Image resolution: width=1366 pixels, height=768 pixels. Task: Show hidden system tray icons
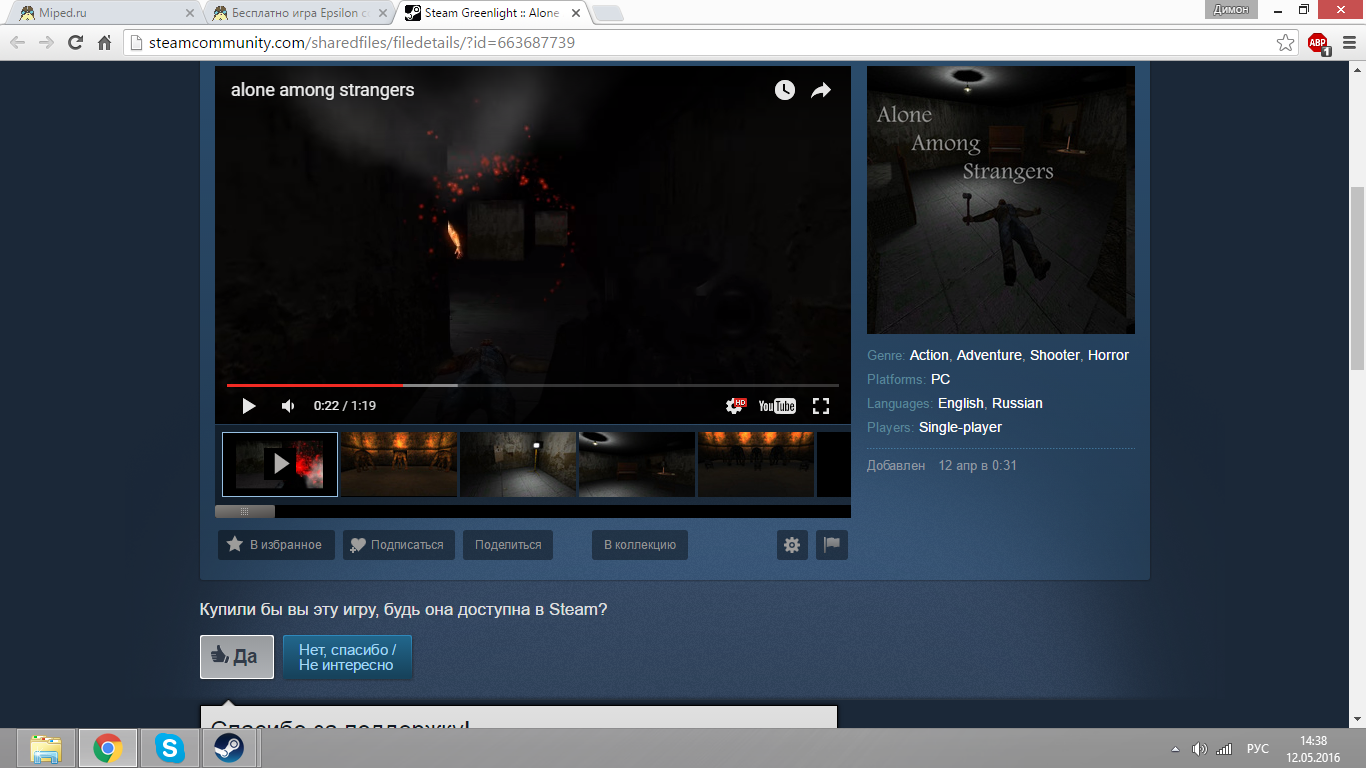[1175, 749]
